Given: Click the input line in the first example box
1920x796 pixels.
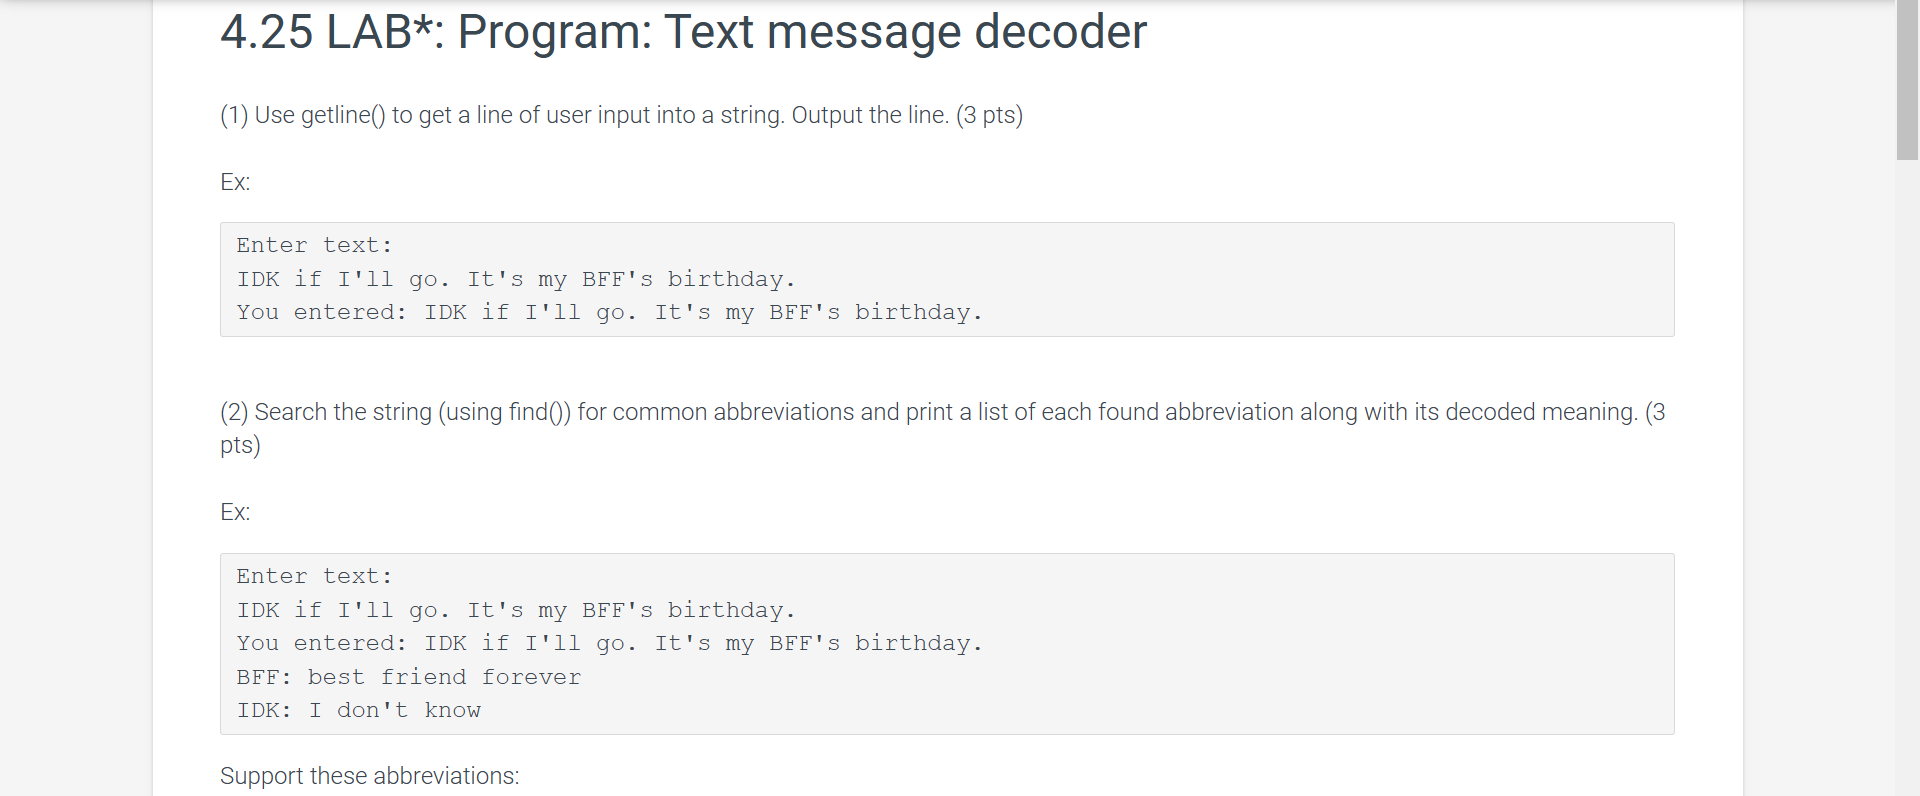Looking at the screenshot, I should [516, 279].
